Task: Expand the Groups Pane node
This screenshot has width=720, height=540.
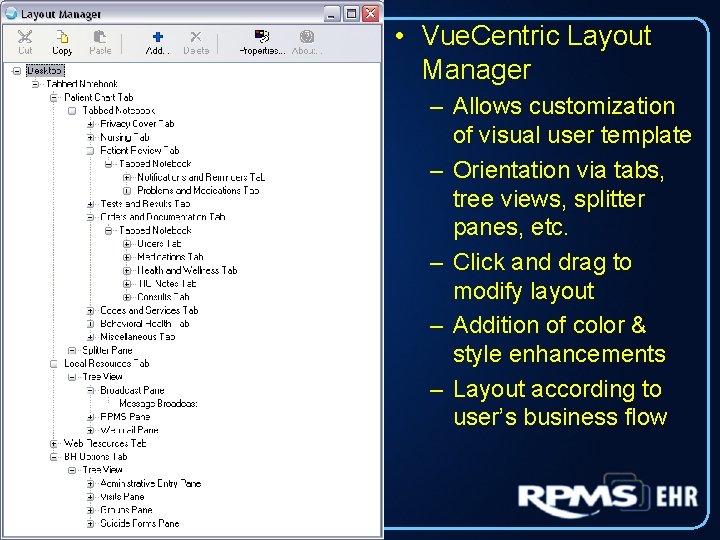Action: pos(90,510)
